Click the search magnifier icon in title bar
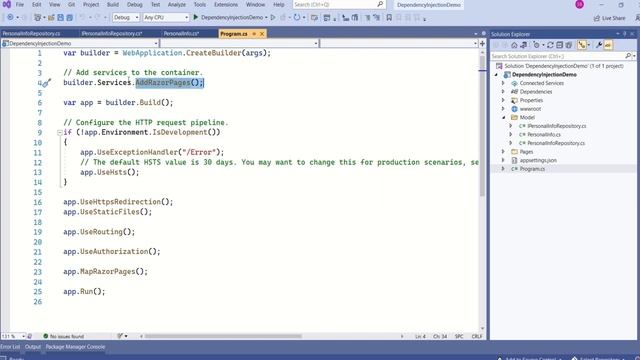The width and height of the screenshot is (640, 360). click(380, 4)
